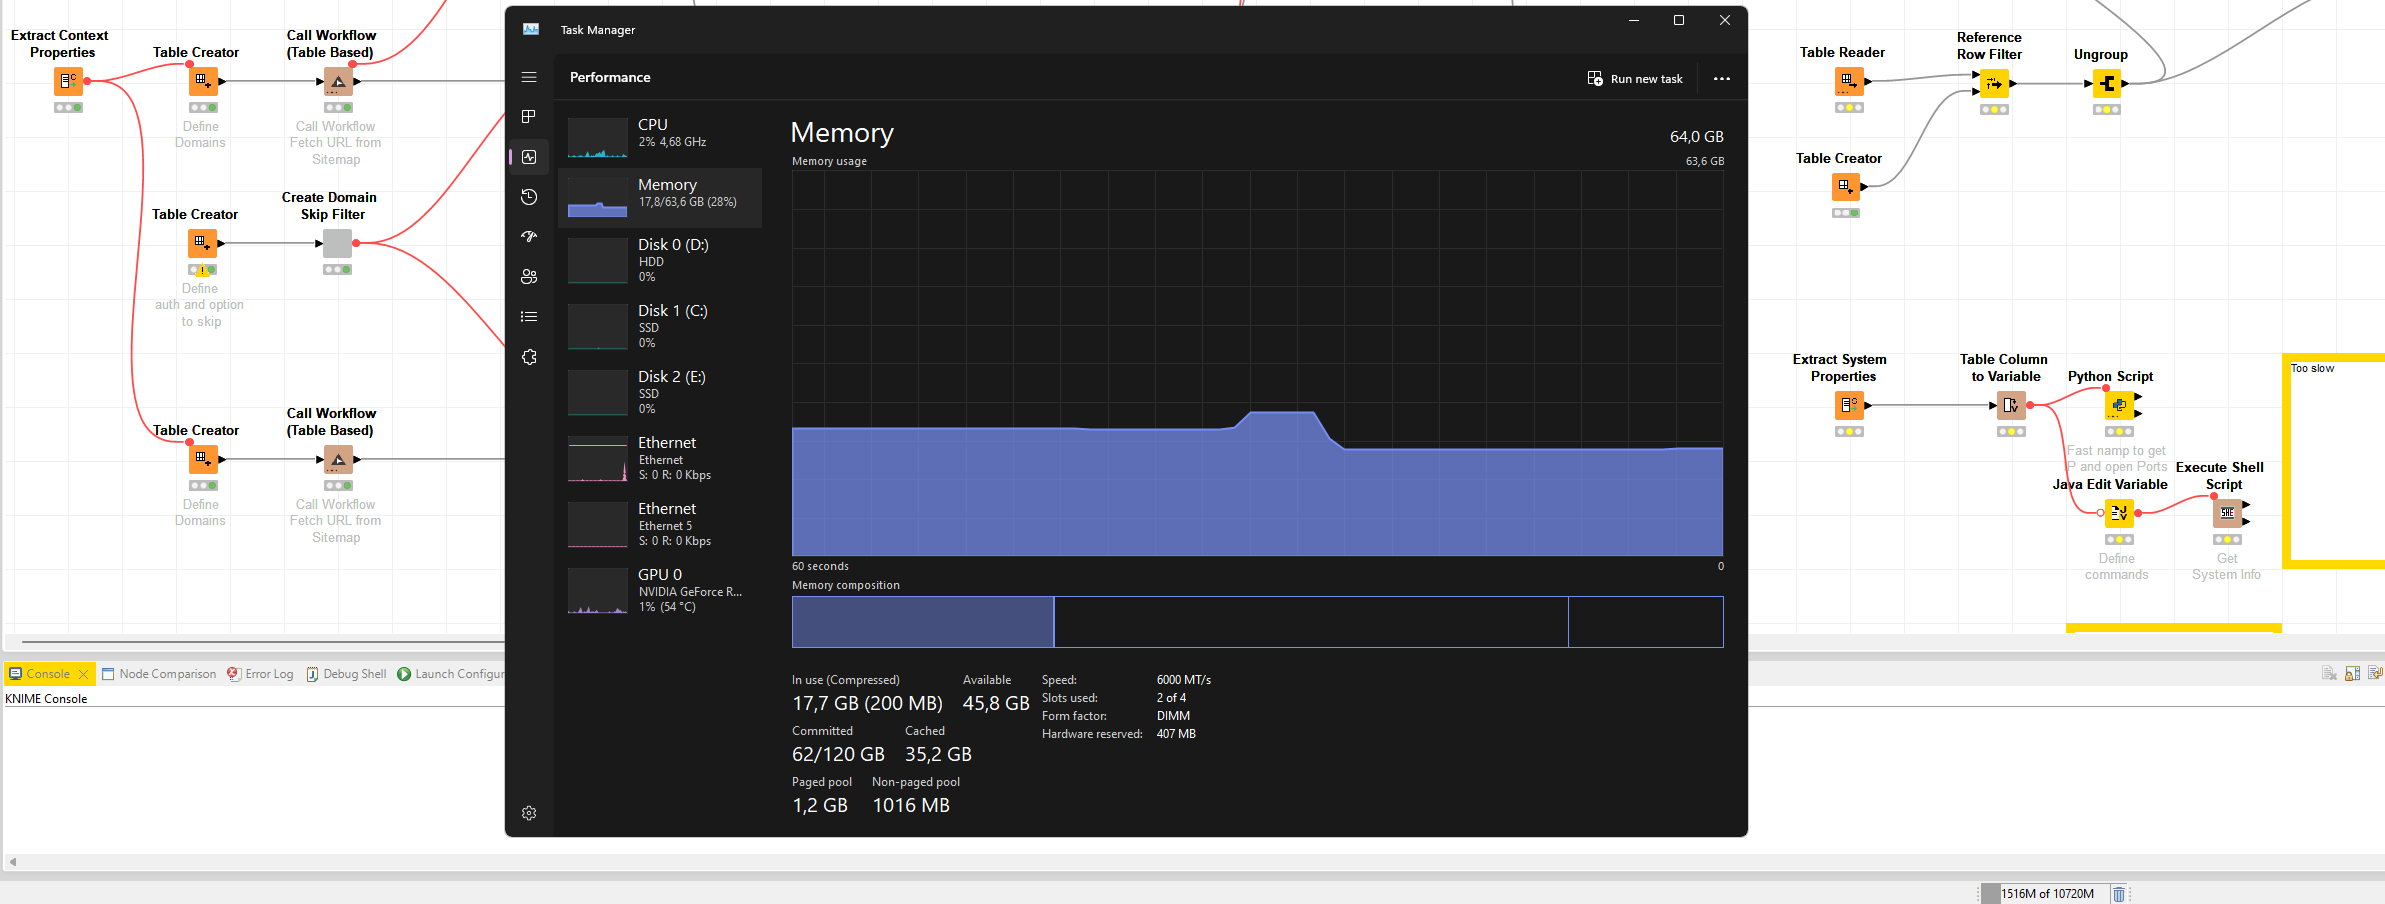2385x904 pixels.
Task: Click Run new task button
Action: (1635, 79)
